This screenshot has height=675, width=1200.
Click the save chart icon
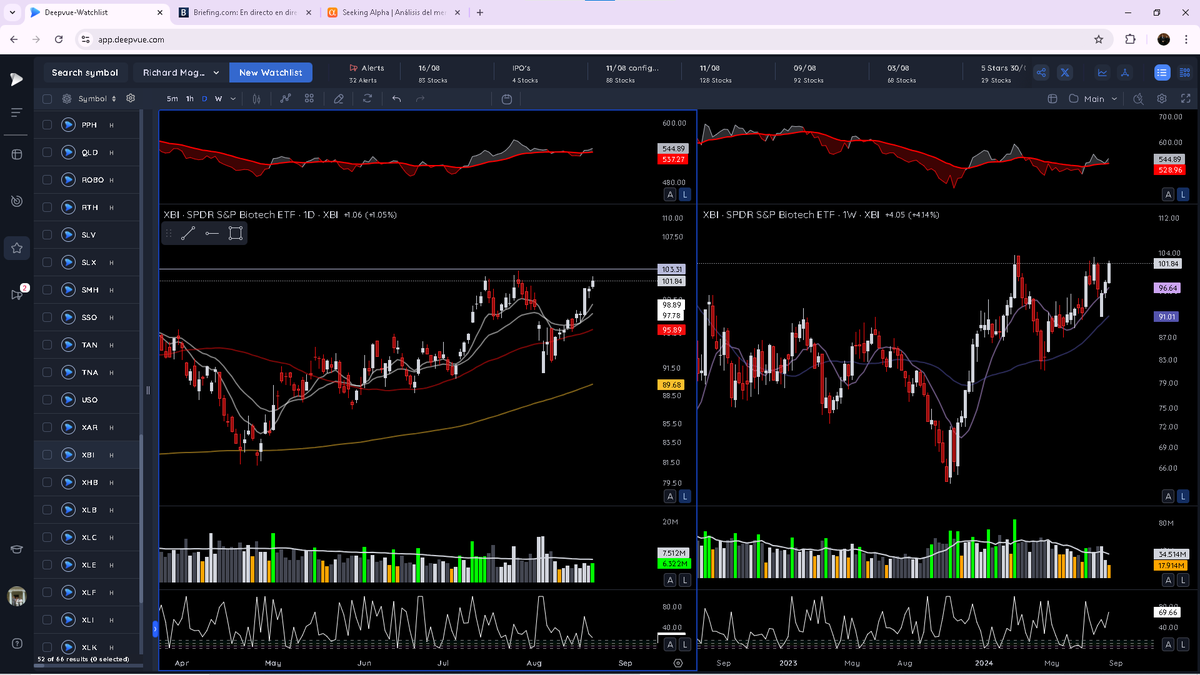click(x=507, y=99)
